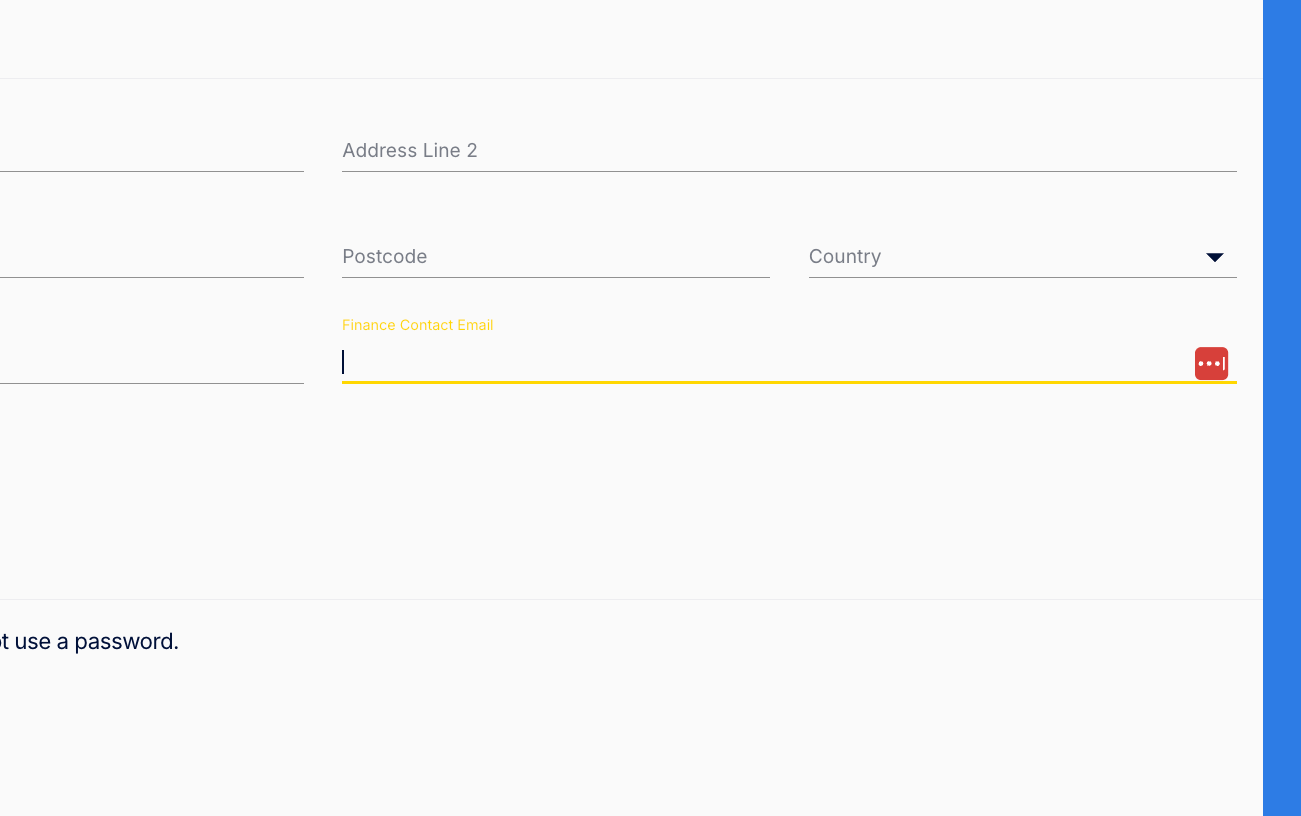Click the Postcode placeholder label
The height and width of the screenshot is (816, 1301).
point(385,257)
